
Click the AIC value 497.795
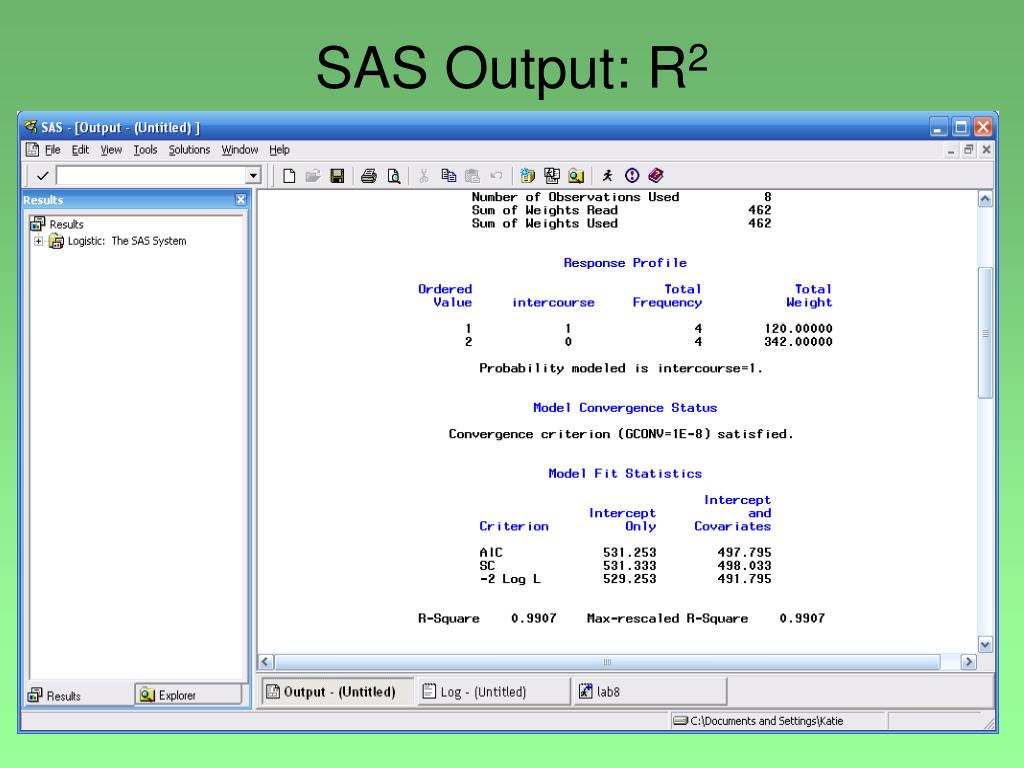[744, 552]
